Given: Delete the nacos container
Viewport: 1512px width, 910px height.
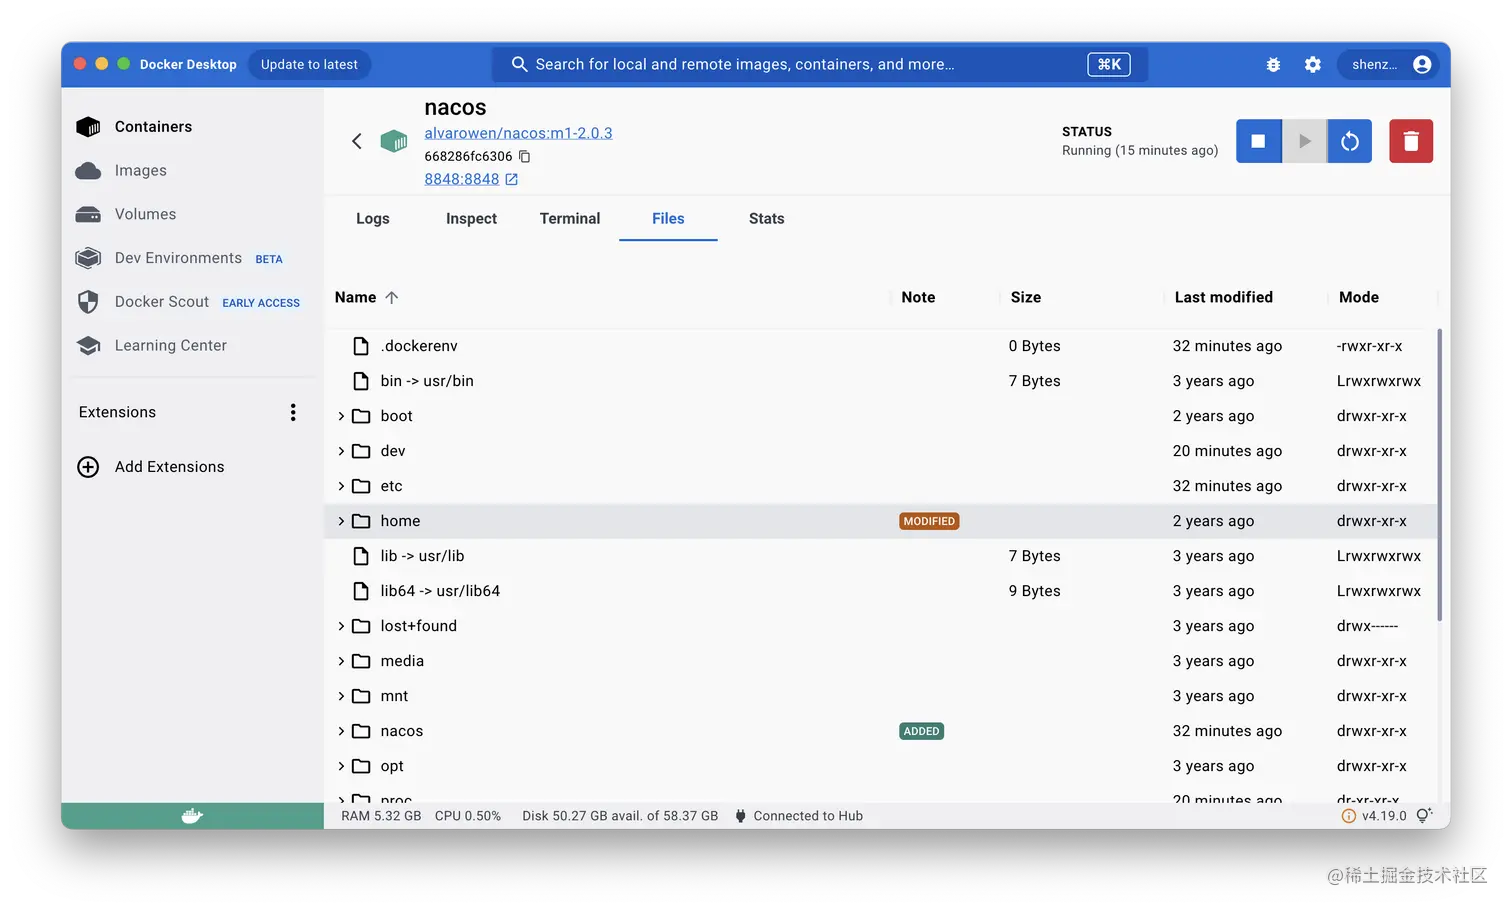Looking at the screenshot, I should [1411, 141].
